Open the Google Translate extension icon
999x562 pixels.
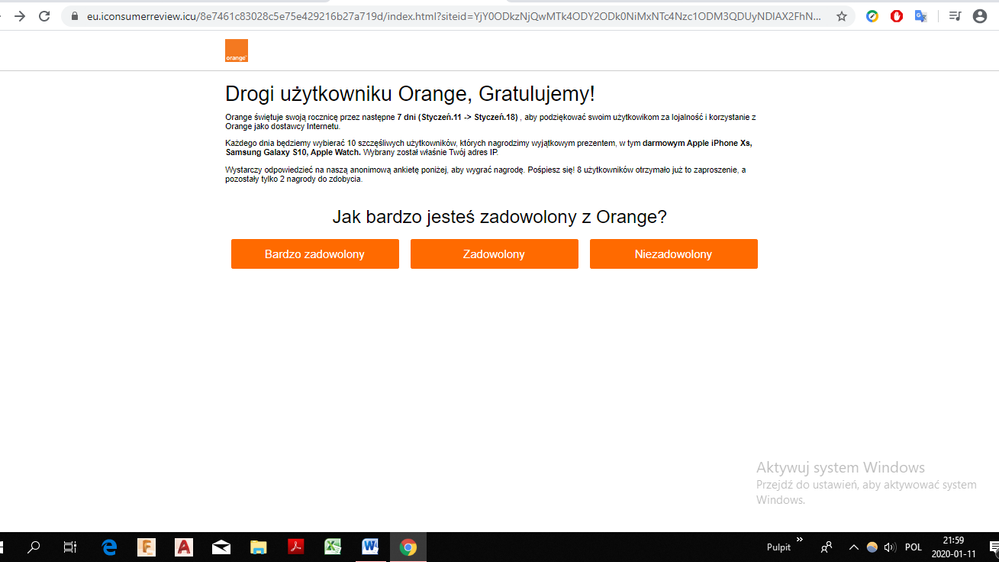921,17
